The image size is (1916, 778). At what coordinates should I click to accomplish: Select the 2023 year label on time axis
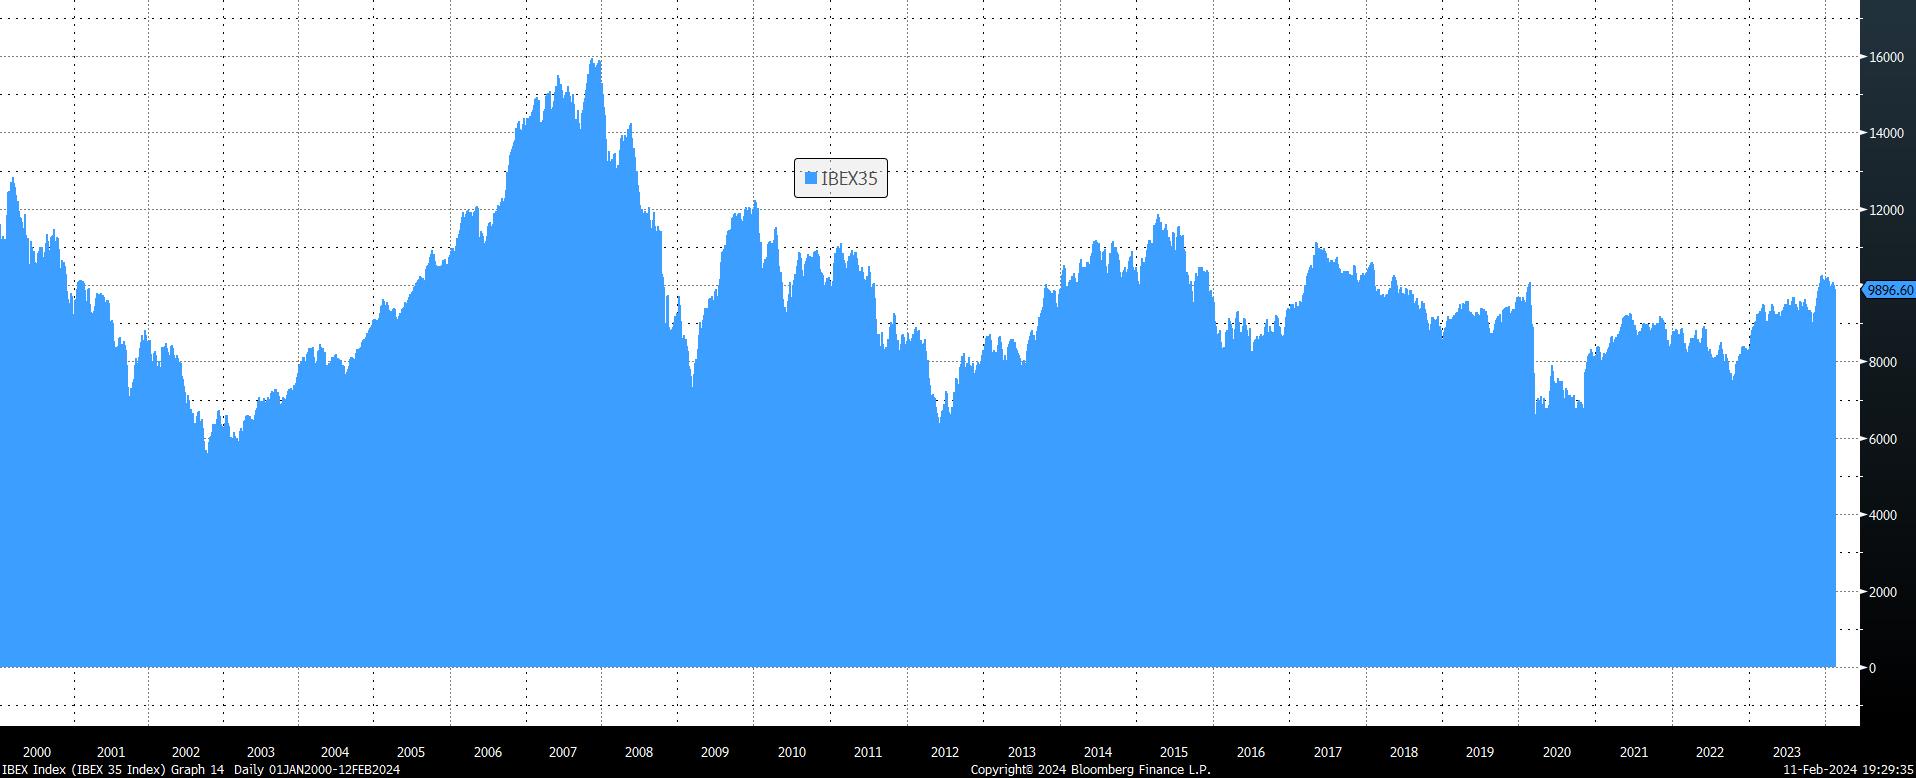[x=1786, y=752]
